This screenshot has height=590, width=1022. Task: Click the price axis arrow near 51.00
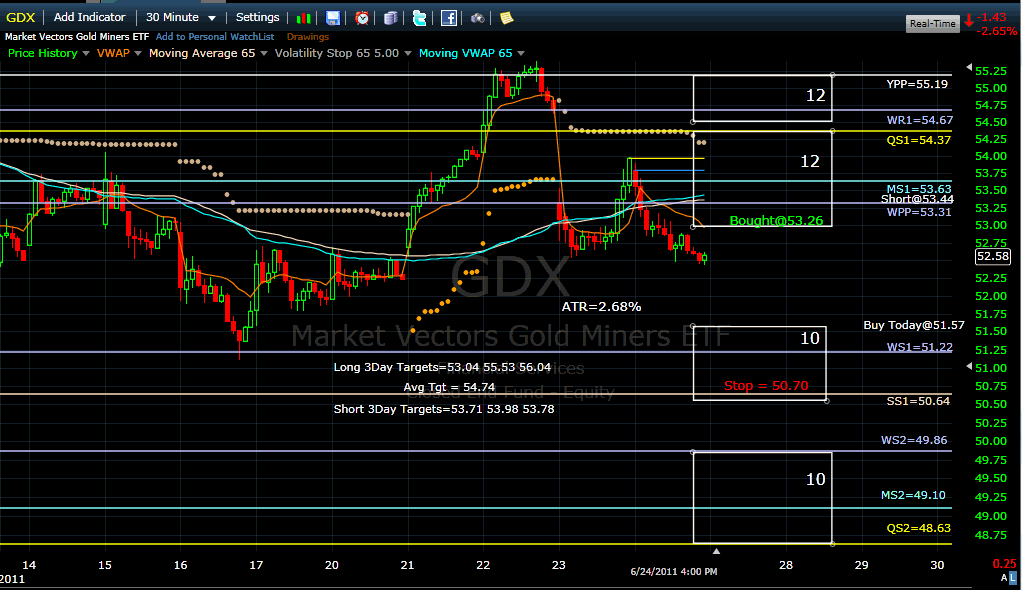tap(969, 367)
